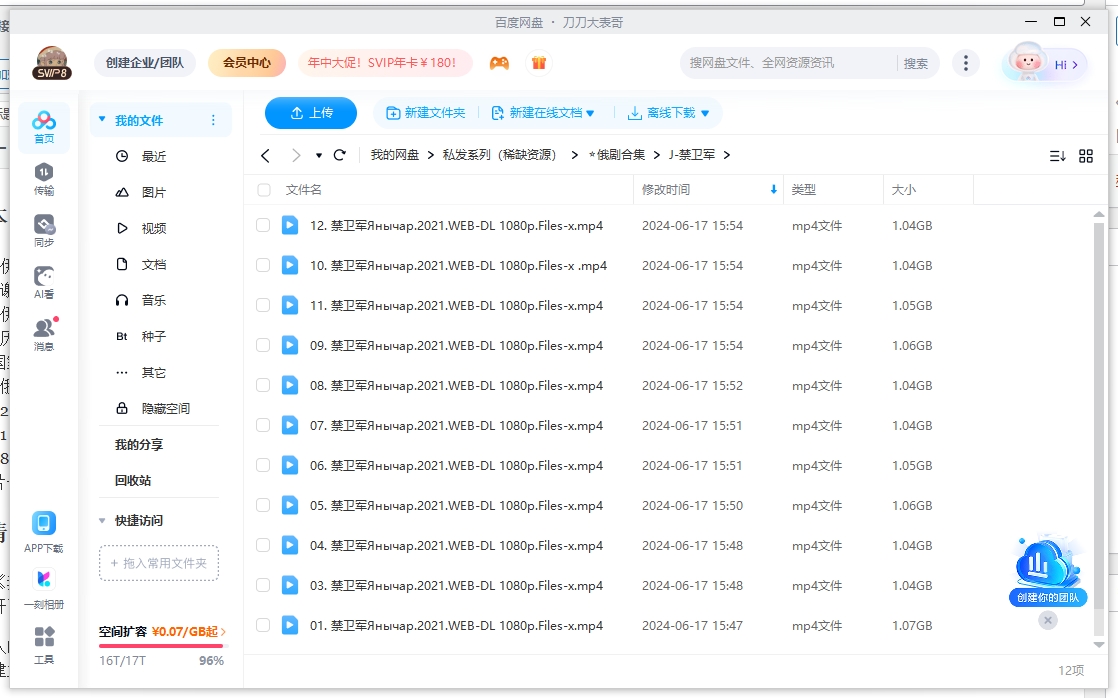Open the 首页 home icon in sidebar
This screenshot has width=1118, height=698.
coord(43,127)
